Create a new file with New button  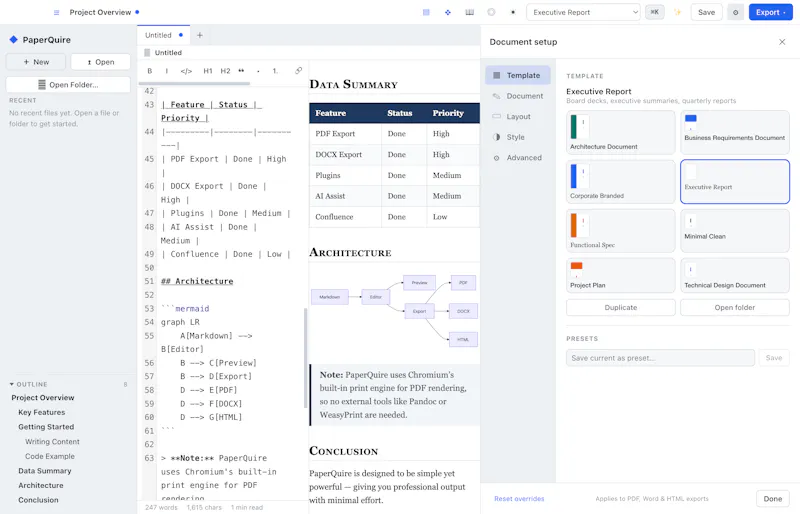pyautogui.click(x=36, y=62)
